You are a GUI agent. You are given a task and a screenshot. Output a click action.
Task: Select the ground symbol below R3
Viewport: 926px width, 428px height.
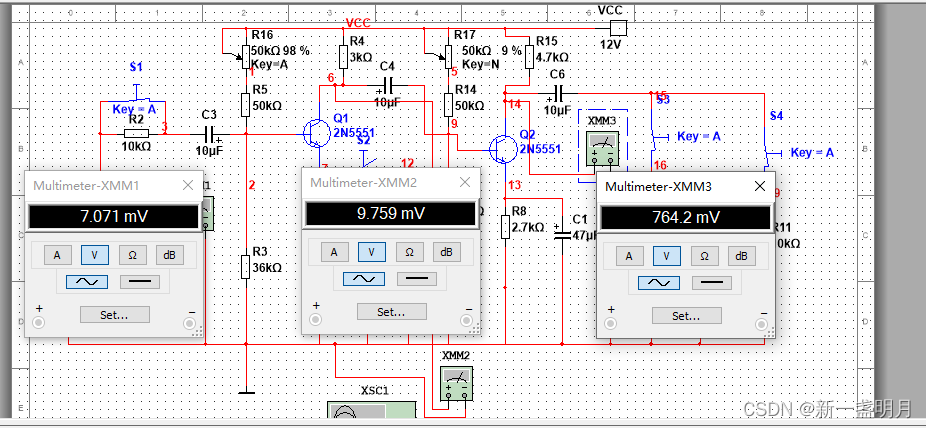tap(246, 392)
